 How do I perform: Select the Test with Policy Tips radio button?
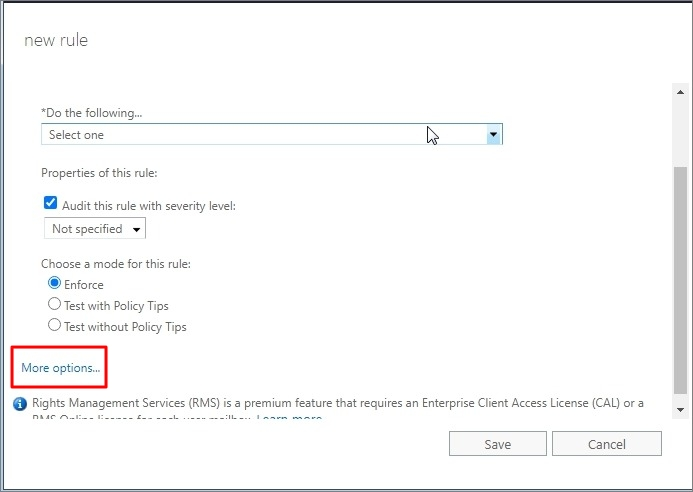[x=54, y=304]
